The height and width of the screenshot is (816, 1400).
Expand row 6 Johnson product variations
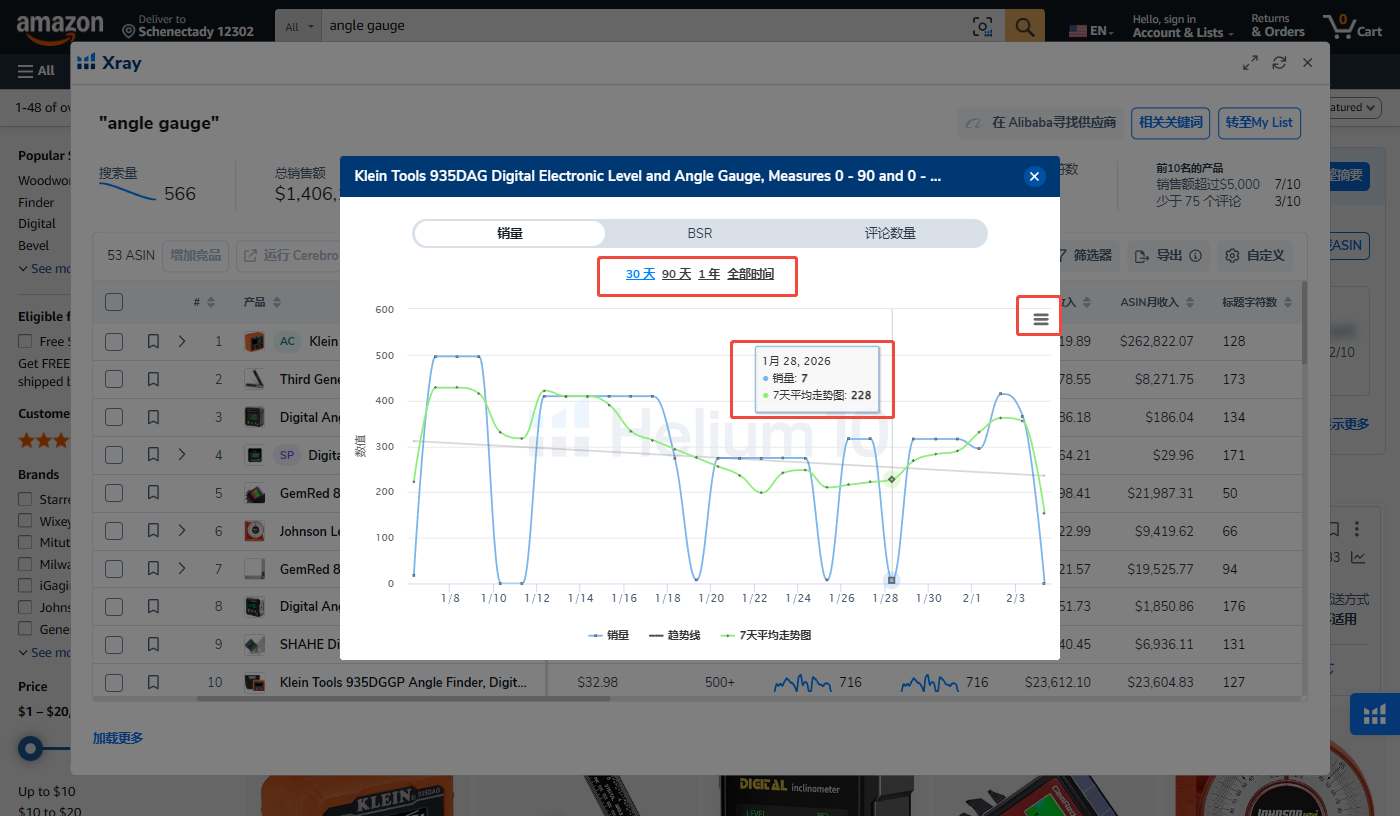click(x=182, y=531)
